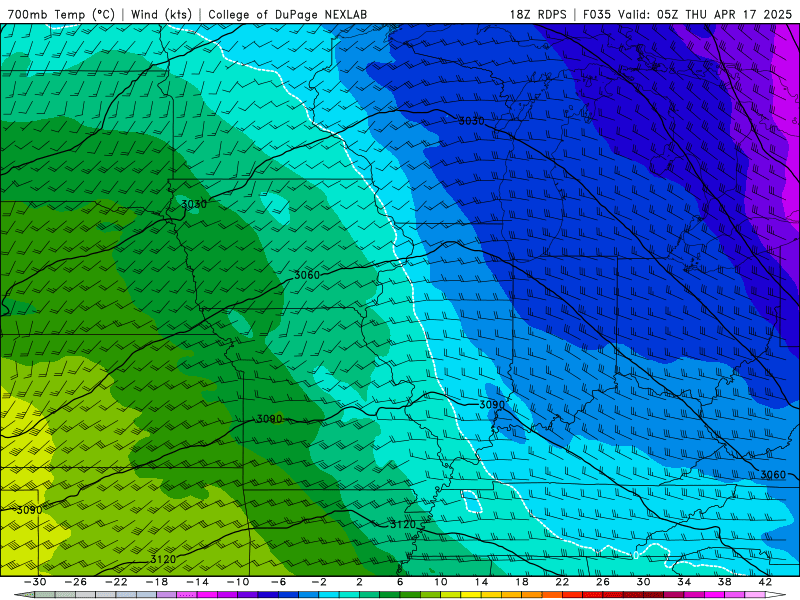Click the positive 30 value on the scale

click(643, 582)
